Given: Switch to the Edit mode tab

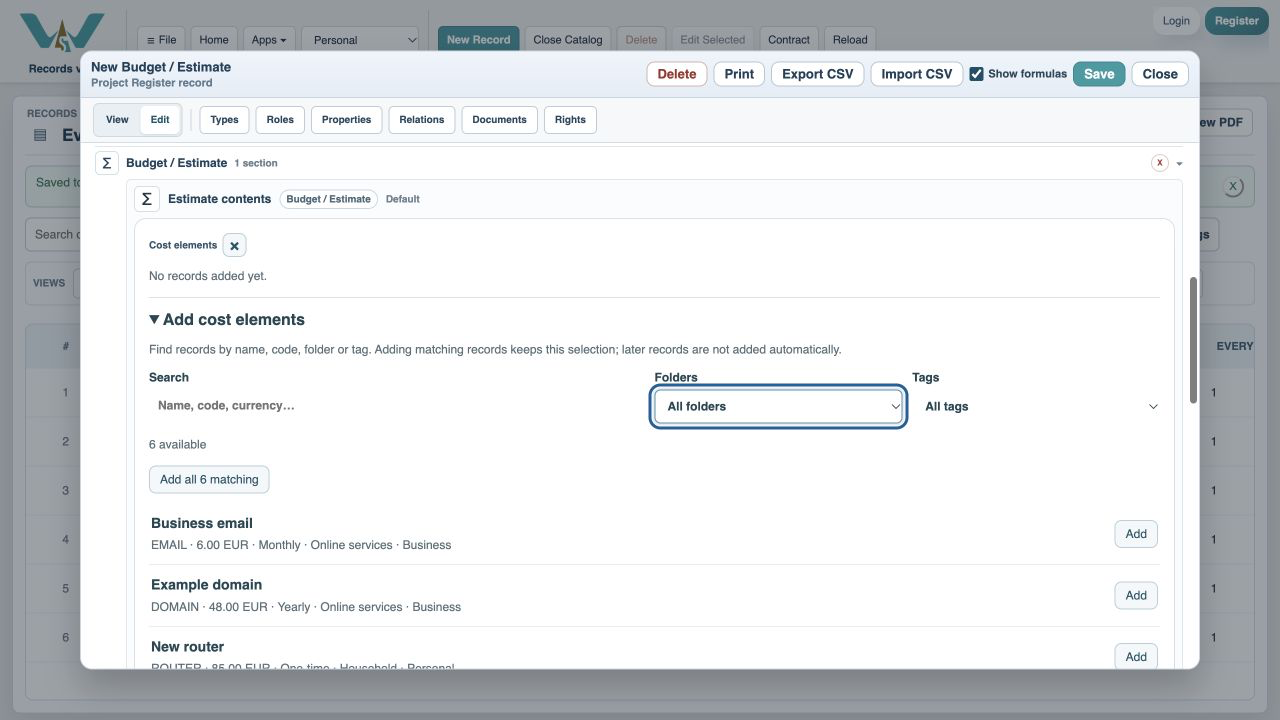Looking at the screenshot, I should (x=160, y=120).
